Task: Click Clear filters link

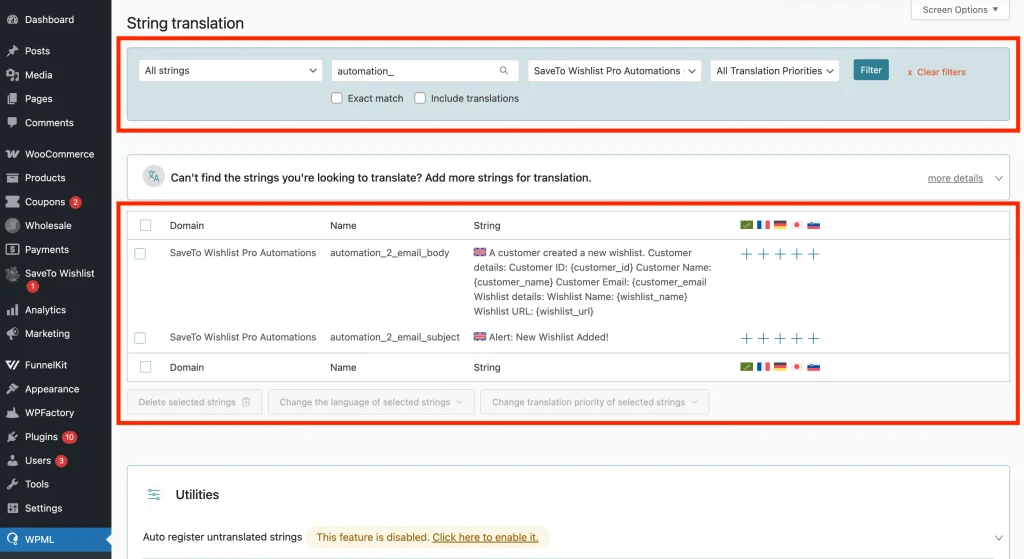Action: pyautogui.click(x=936, y=72)
